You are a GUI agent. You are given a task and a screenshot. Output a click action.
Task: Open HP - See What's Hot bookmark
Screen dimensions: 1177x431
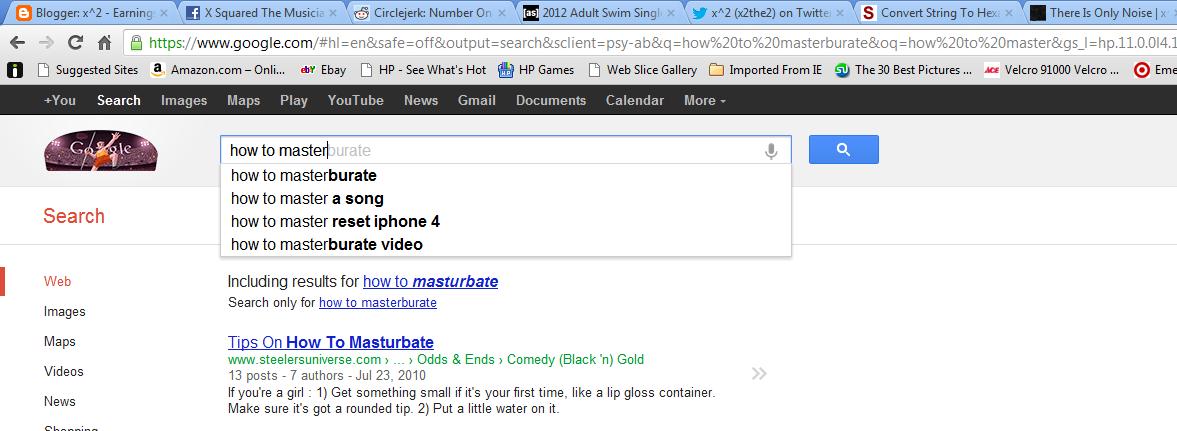[423, 70]
